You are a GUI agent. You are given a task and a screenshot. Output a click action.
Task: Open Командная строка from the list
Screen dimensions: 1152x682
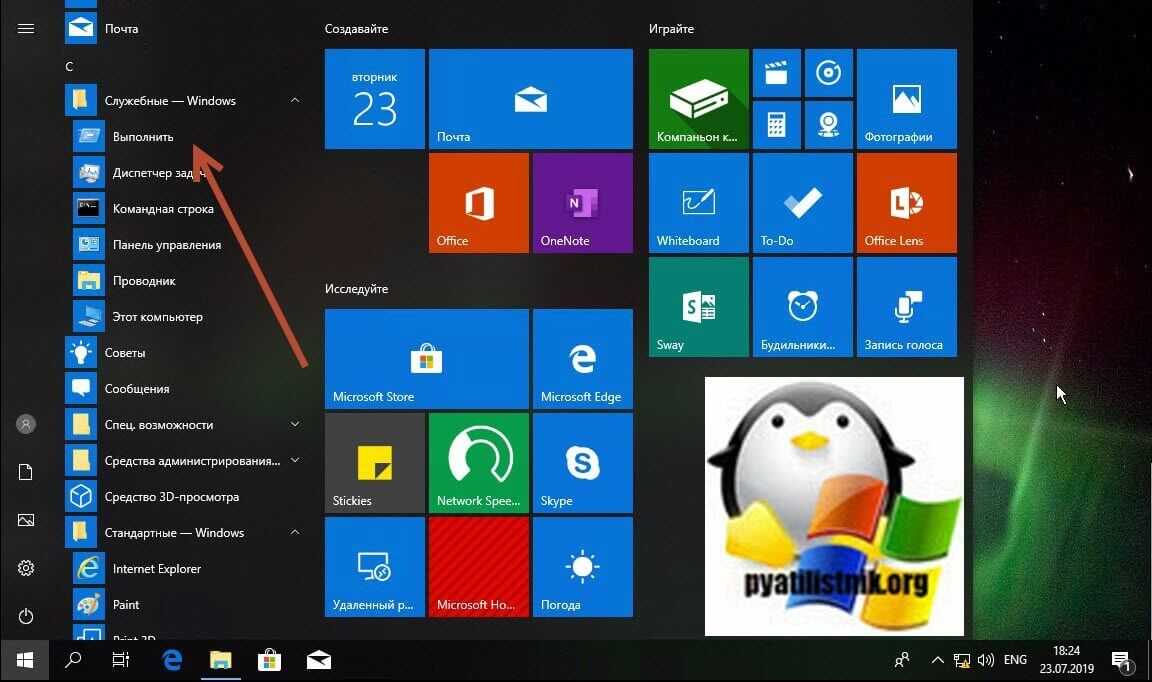[x=163, y=209]
